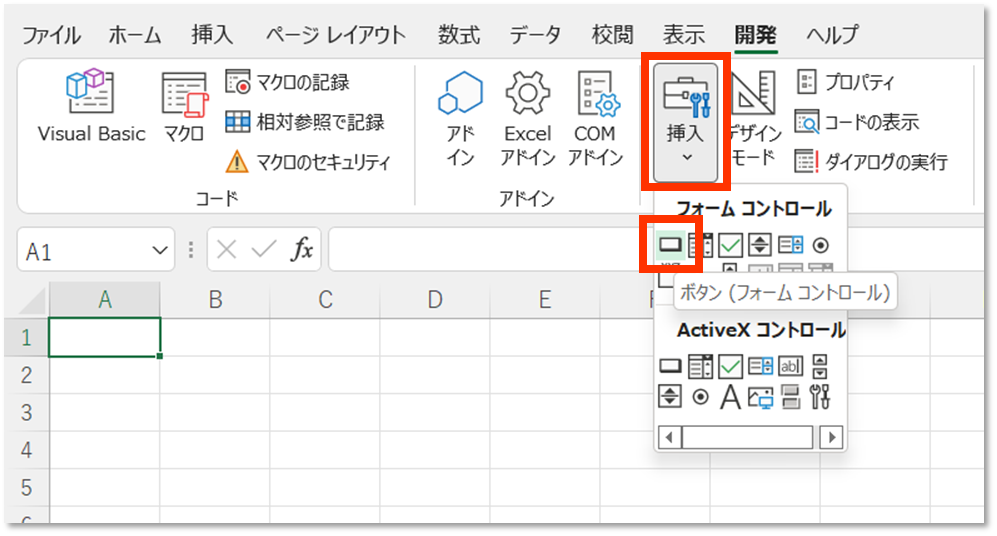This screenshot has width=997, height=536.
Task: Select ActiveX Command Button control
Action: tap(670, 366)
